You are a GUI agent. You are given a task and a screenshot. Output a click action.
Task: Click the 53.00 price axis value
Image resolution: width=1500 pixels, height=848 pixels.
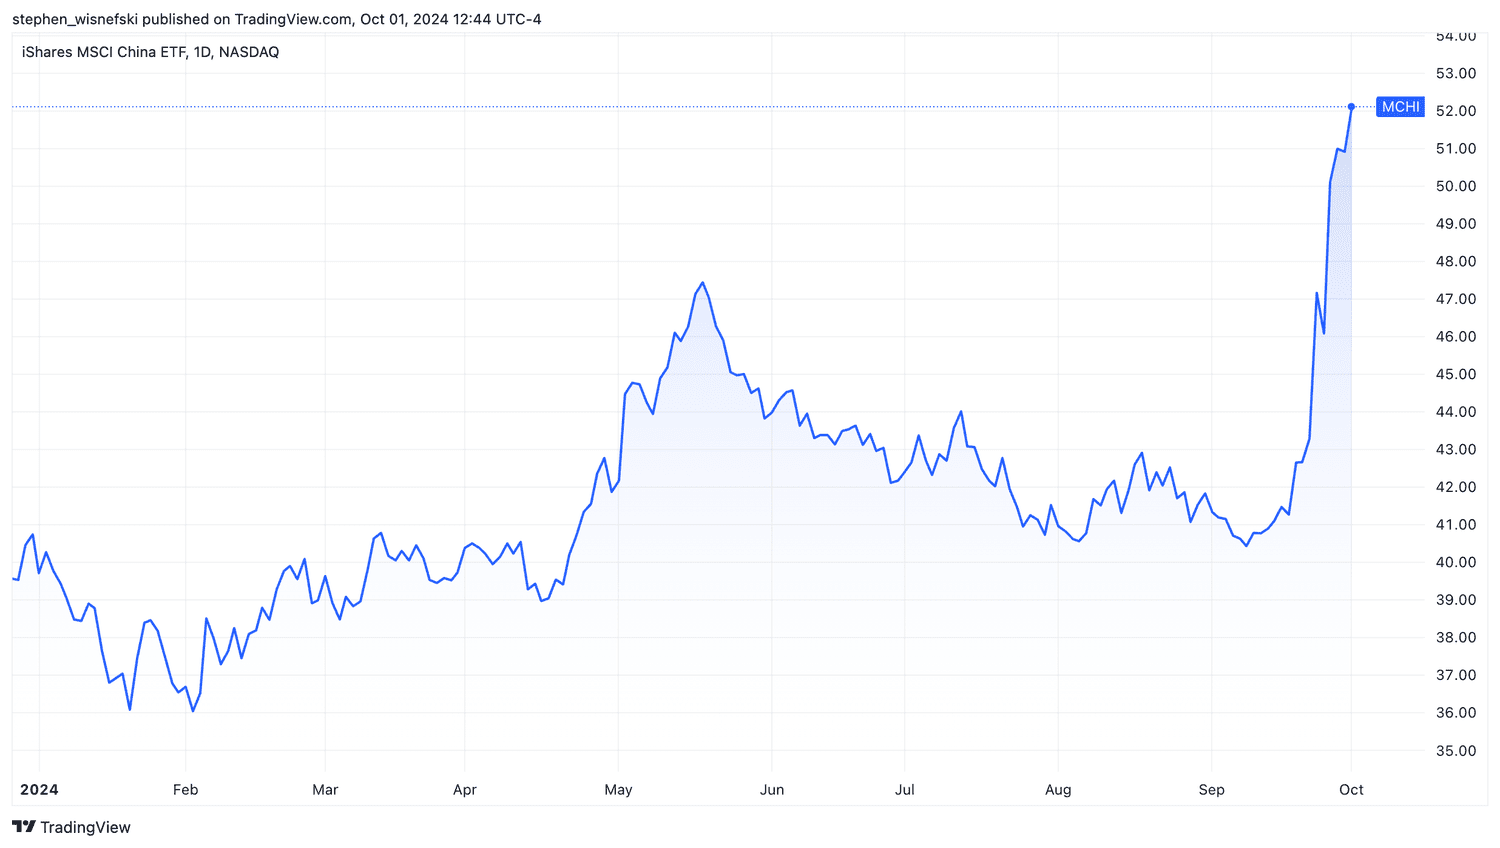tap(1456, 73)
